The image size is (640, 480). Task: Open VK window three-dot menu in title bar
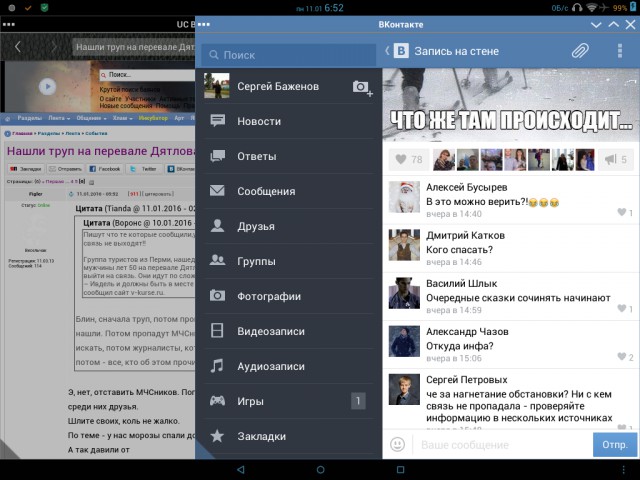[204, 24]
